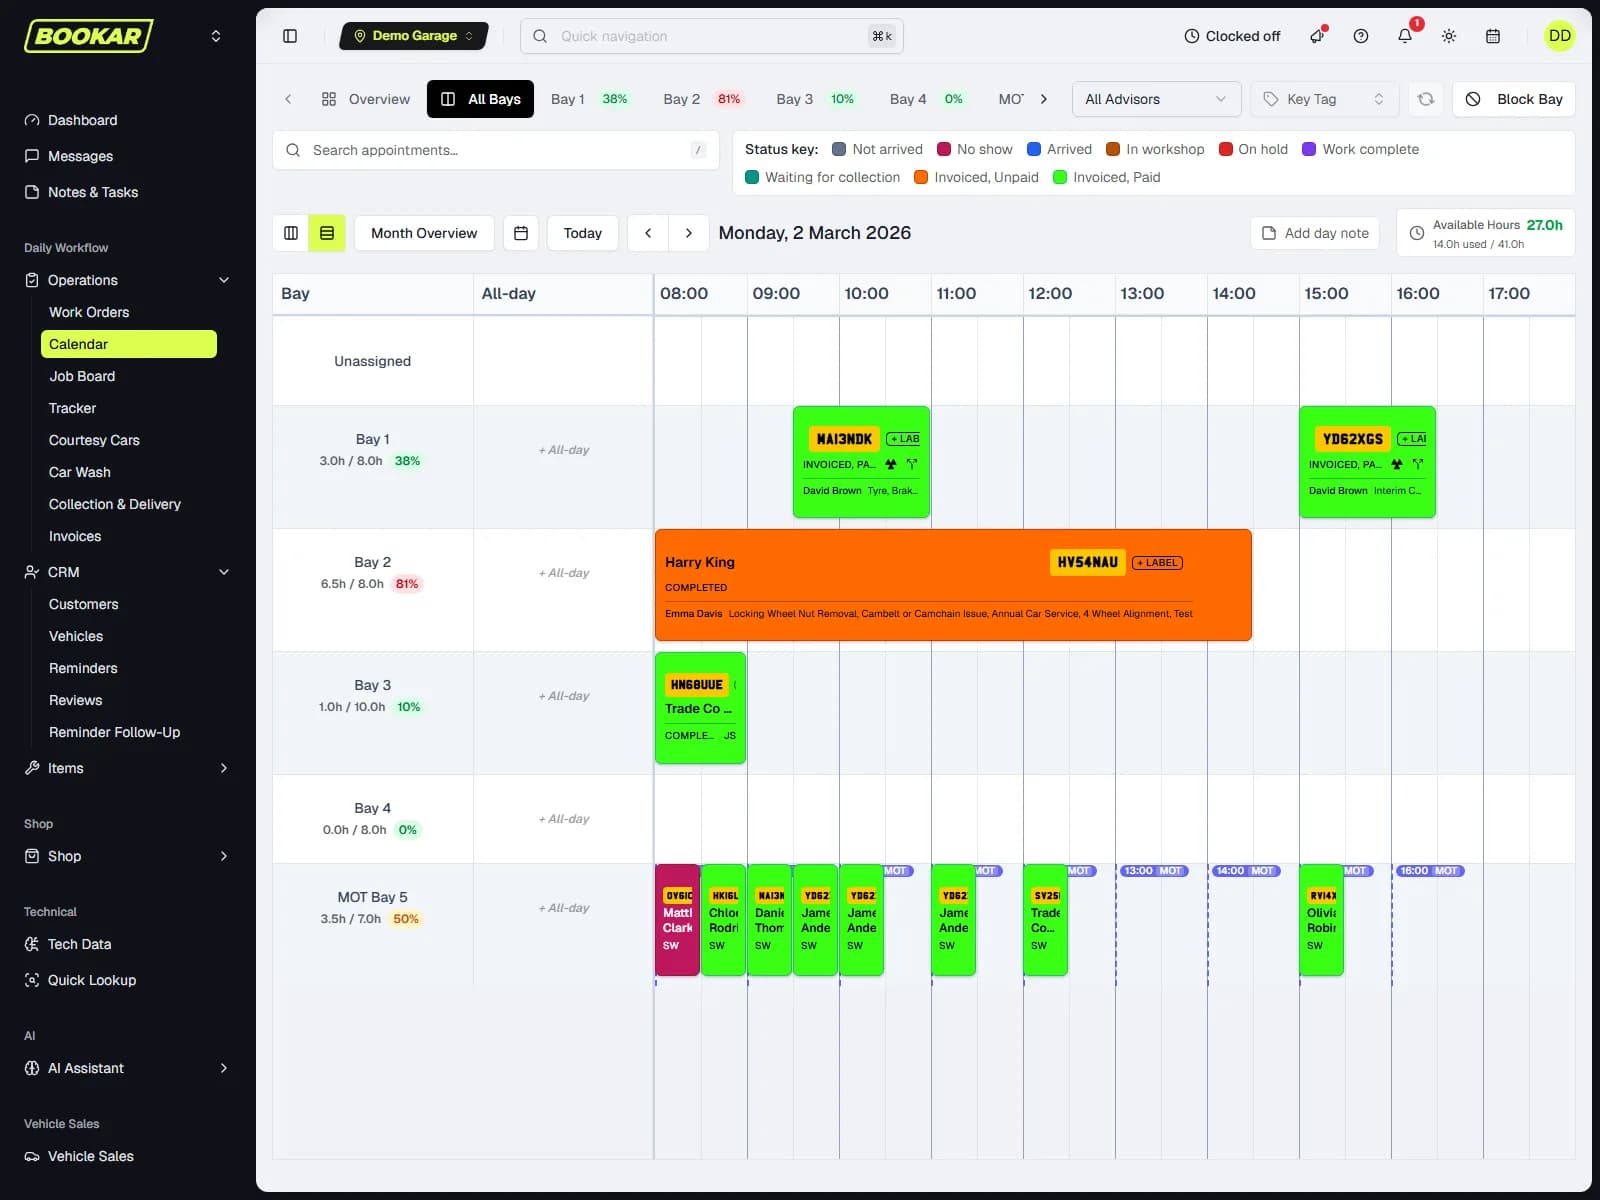Screen dimensions: 1600x1200
Task: Click the Block Bay button
Action: (1514, 99)
